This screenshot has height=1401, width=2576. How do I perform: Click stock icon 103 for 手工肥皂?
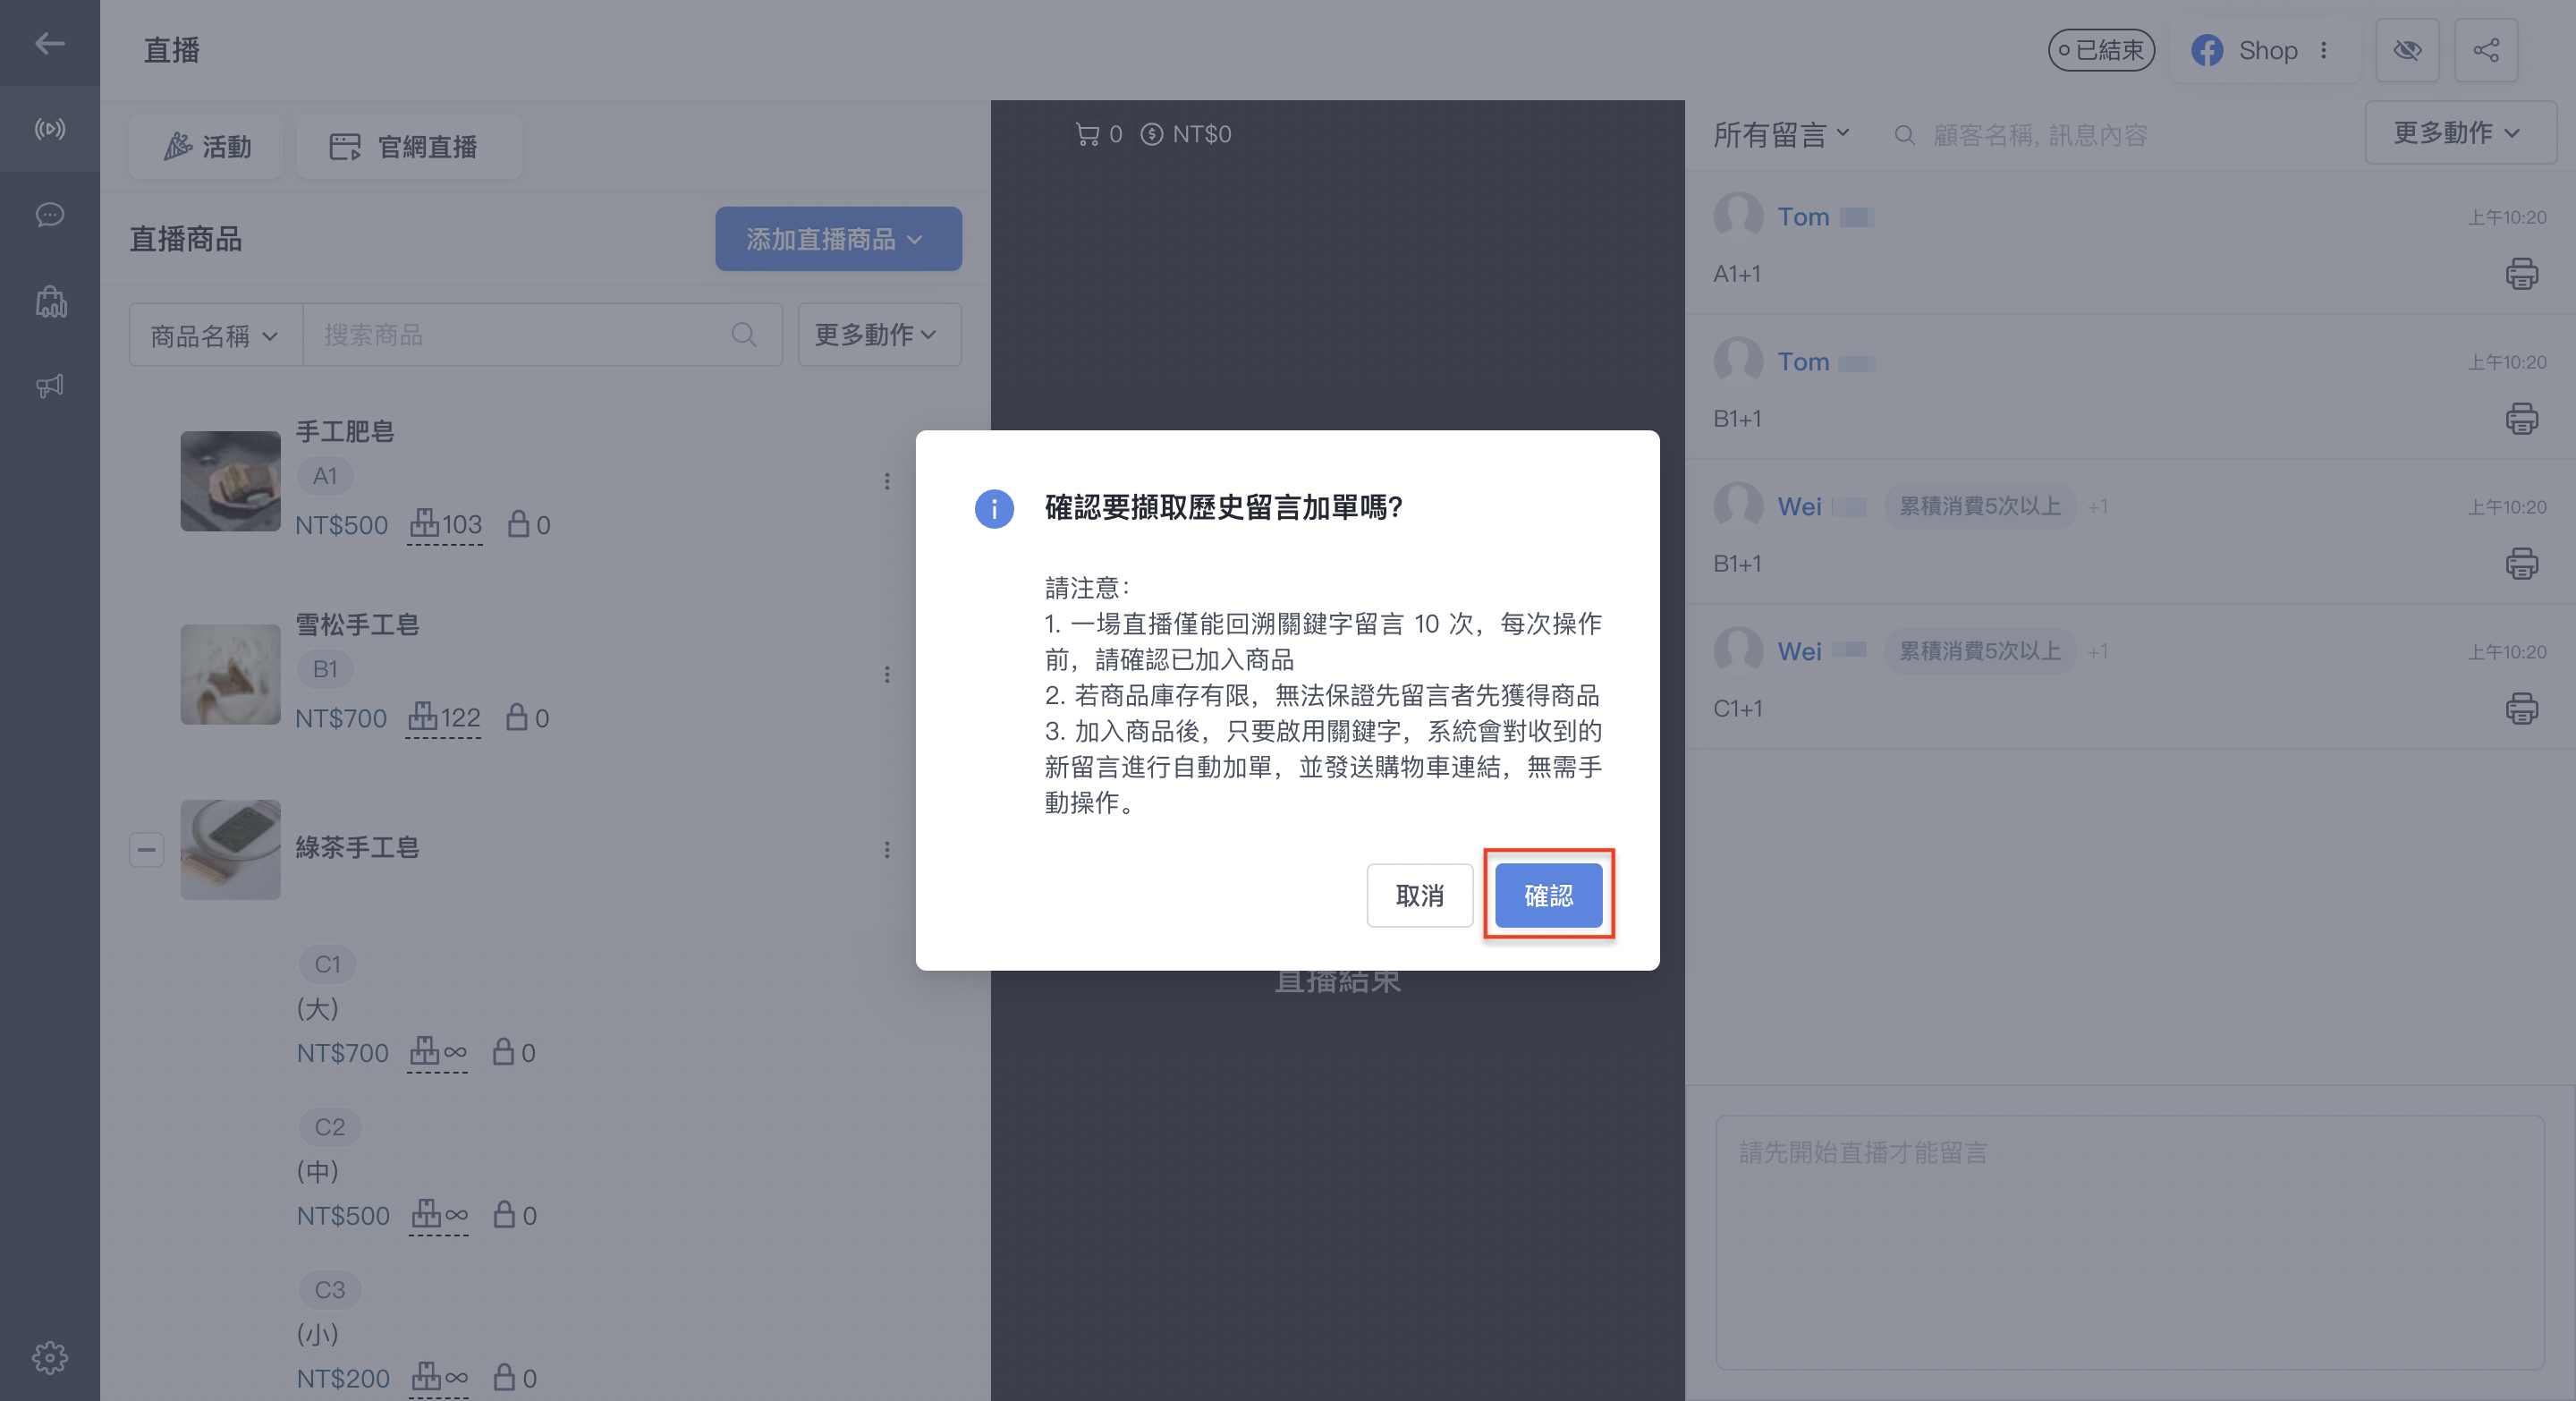click(x=445, y=524)
